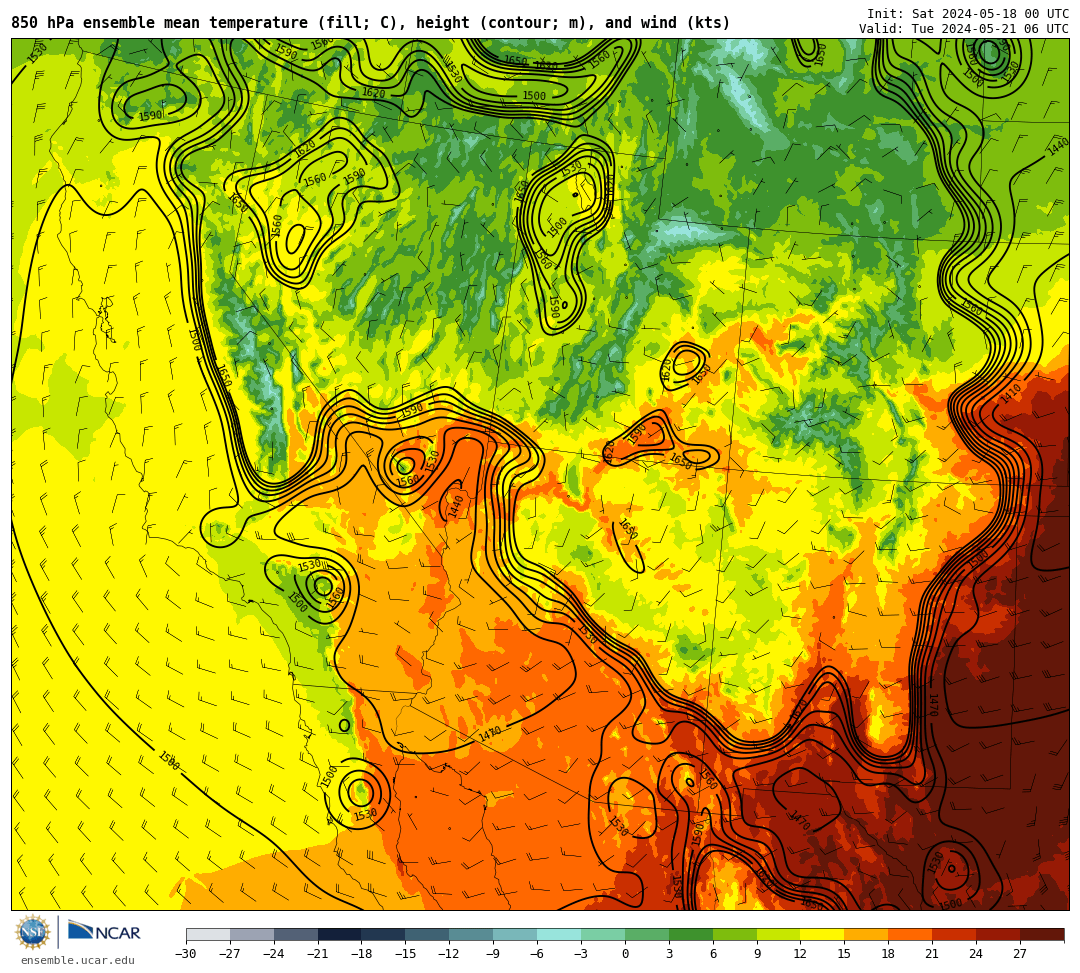The image size is (1080, 973).
Task: Click the darkest colorbar swatch above 27
Action: tap(1042, 934)
